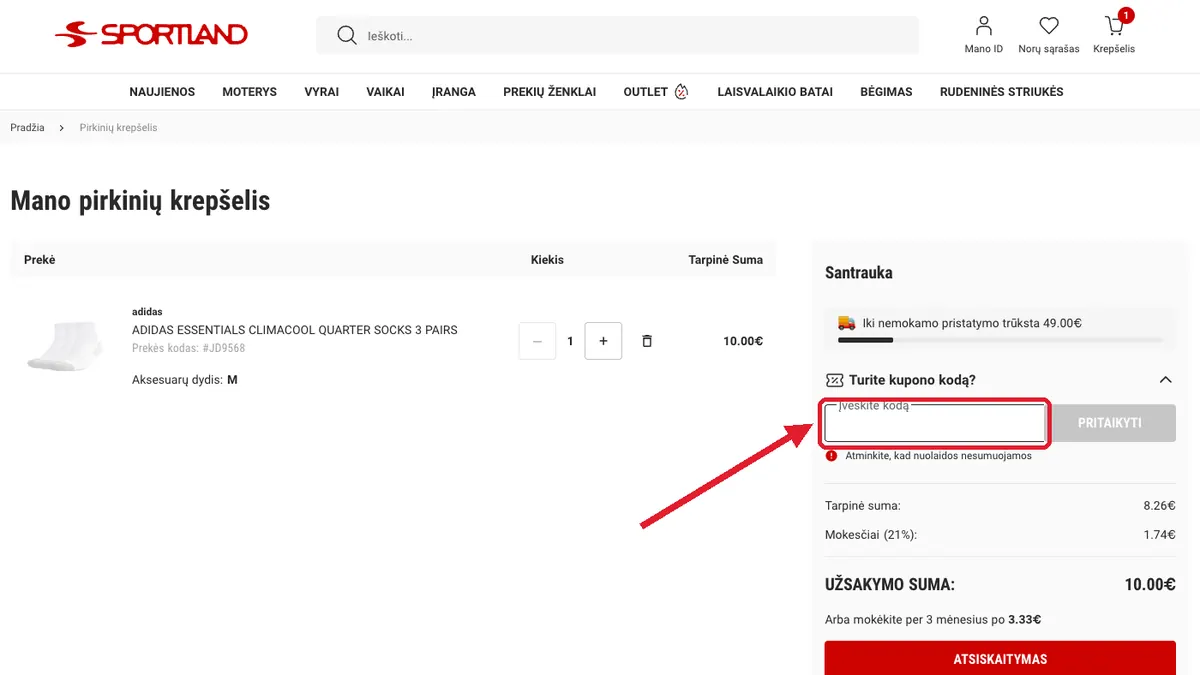Open the VYRAI menu
This screenshot has height=675, width=1200.
322,92
